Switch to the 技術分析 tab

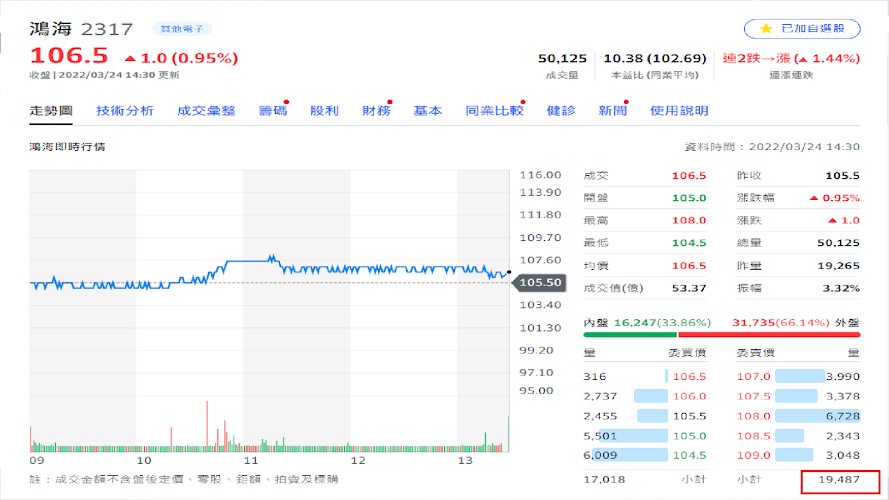[x=125, y=111]
